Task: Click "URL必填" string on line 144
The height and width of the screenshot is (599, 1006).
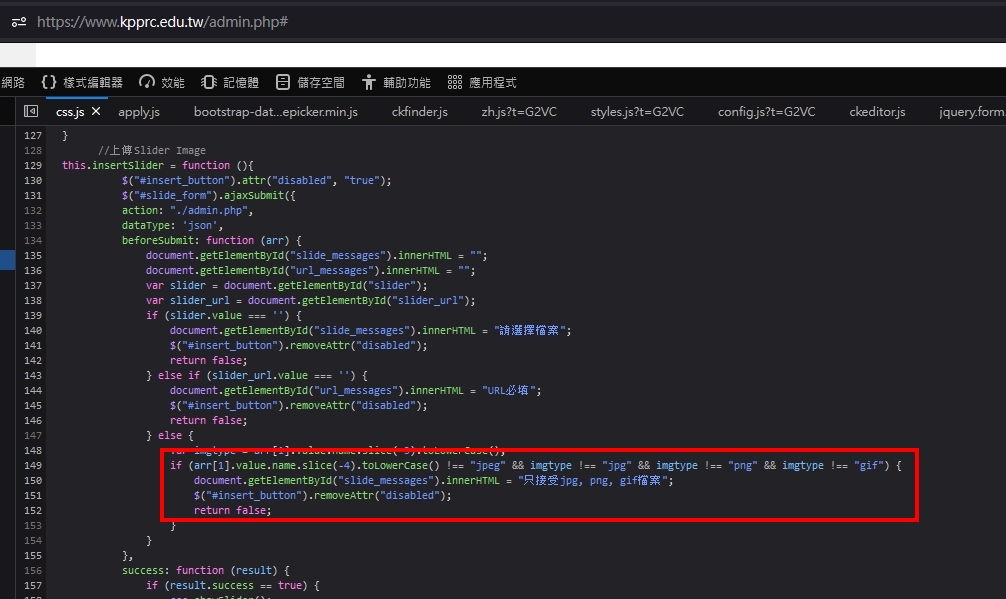Action: 509,391
